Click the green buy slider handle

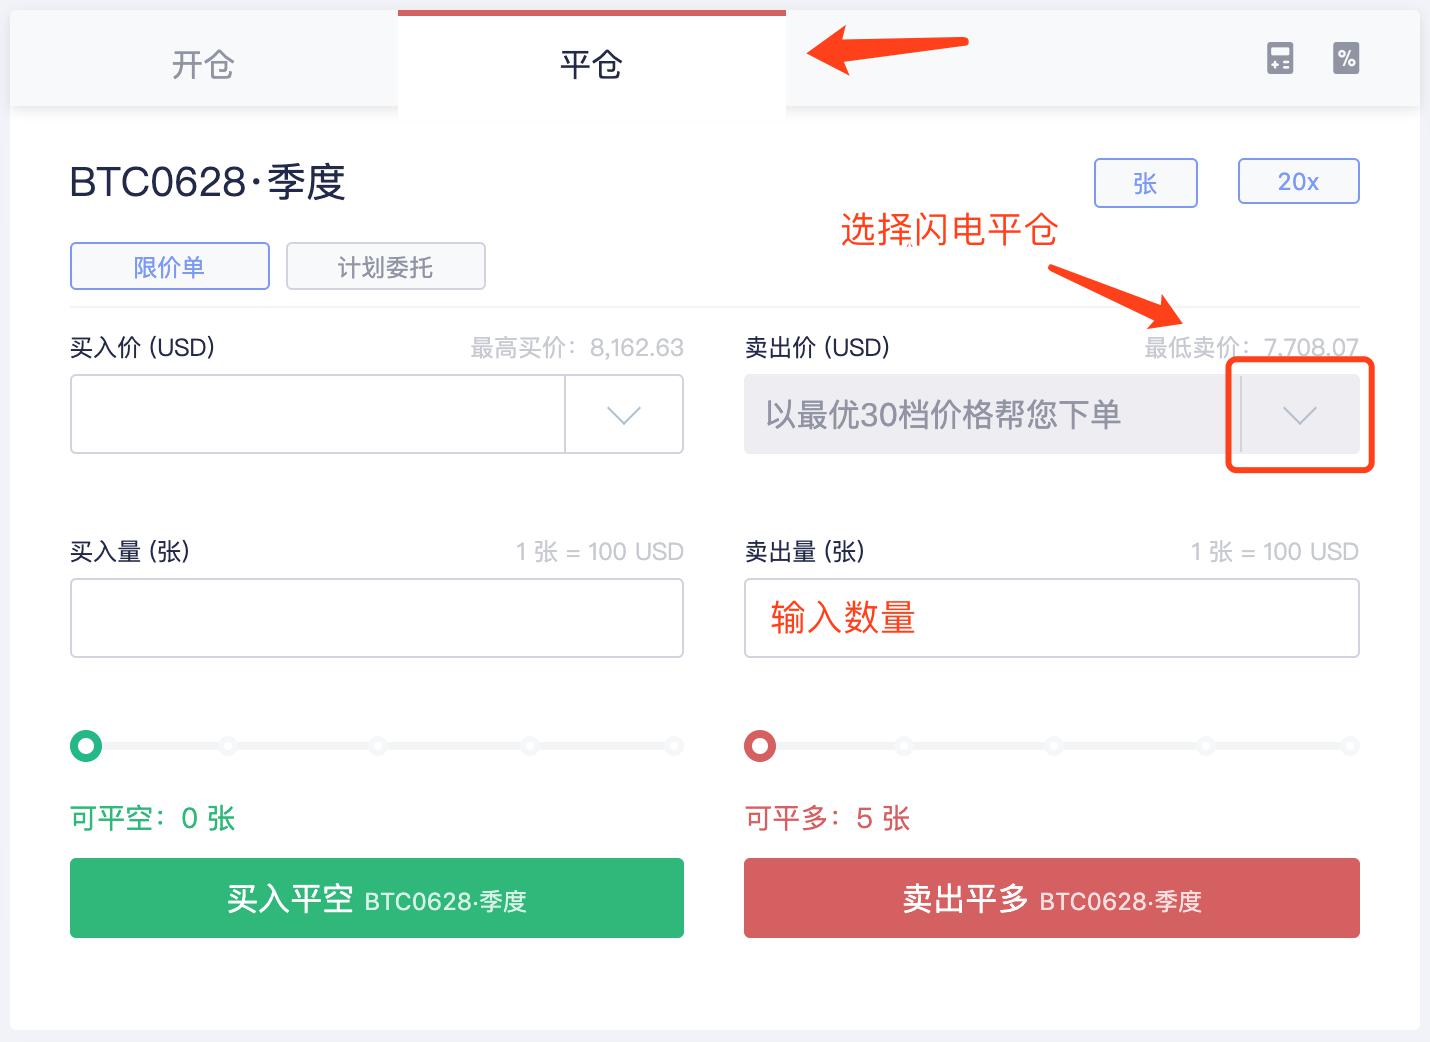(x=86, y=746)
